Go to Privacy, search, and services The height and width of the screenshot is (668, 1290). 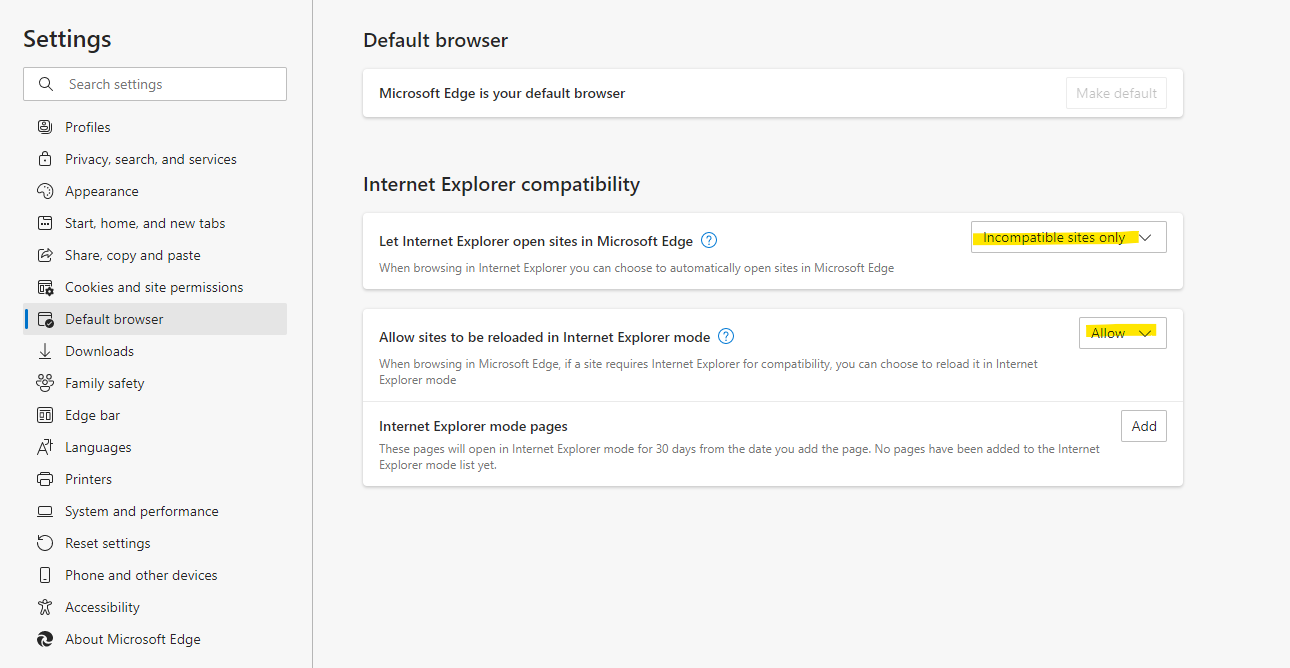click(155, 159)
